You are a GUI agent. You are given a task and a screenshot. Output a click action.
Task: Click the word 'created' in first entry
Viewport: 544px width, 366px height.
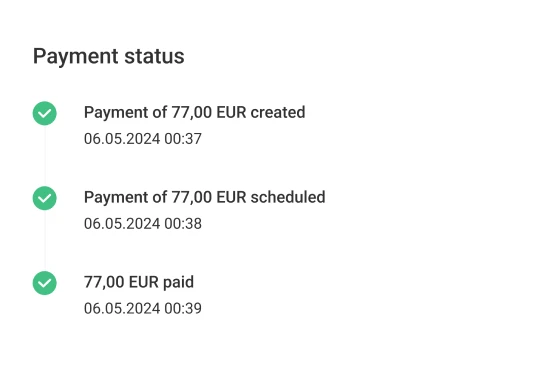(278, 112)
